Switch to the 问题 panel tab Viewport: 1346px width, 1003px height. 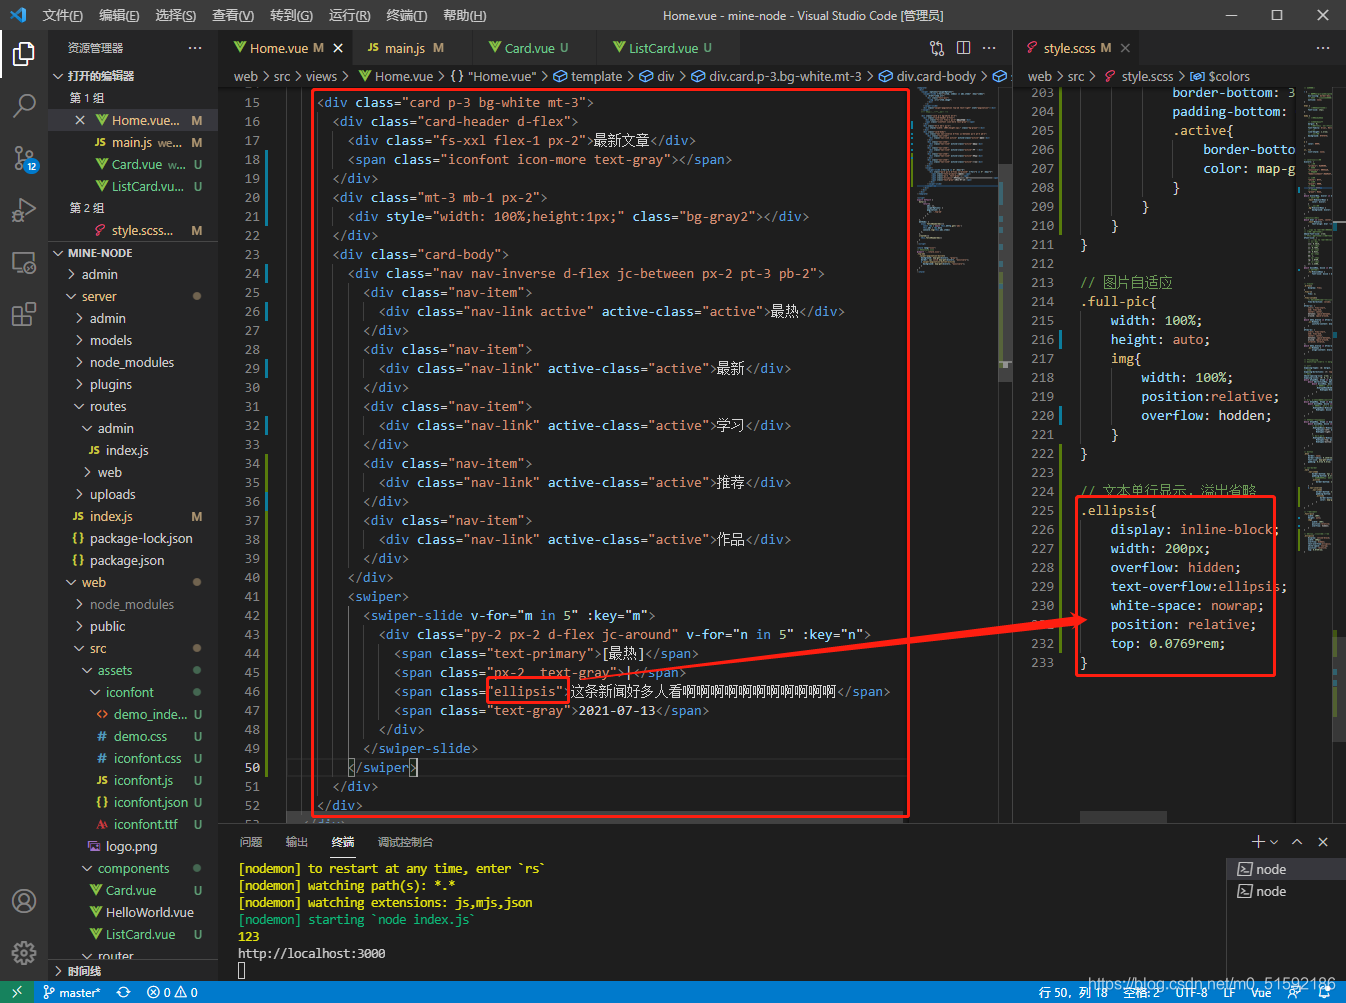coord(251,842)
